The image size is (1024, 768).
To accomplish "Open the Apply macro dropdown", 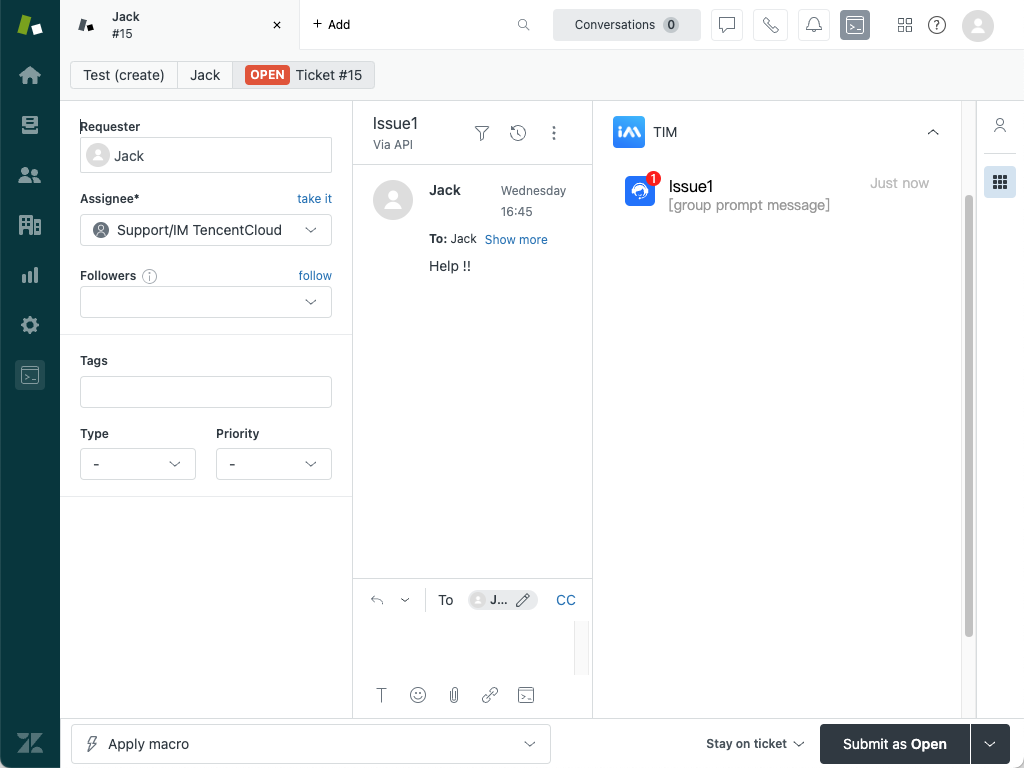I will [310, 744].
